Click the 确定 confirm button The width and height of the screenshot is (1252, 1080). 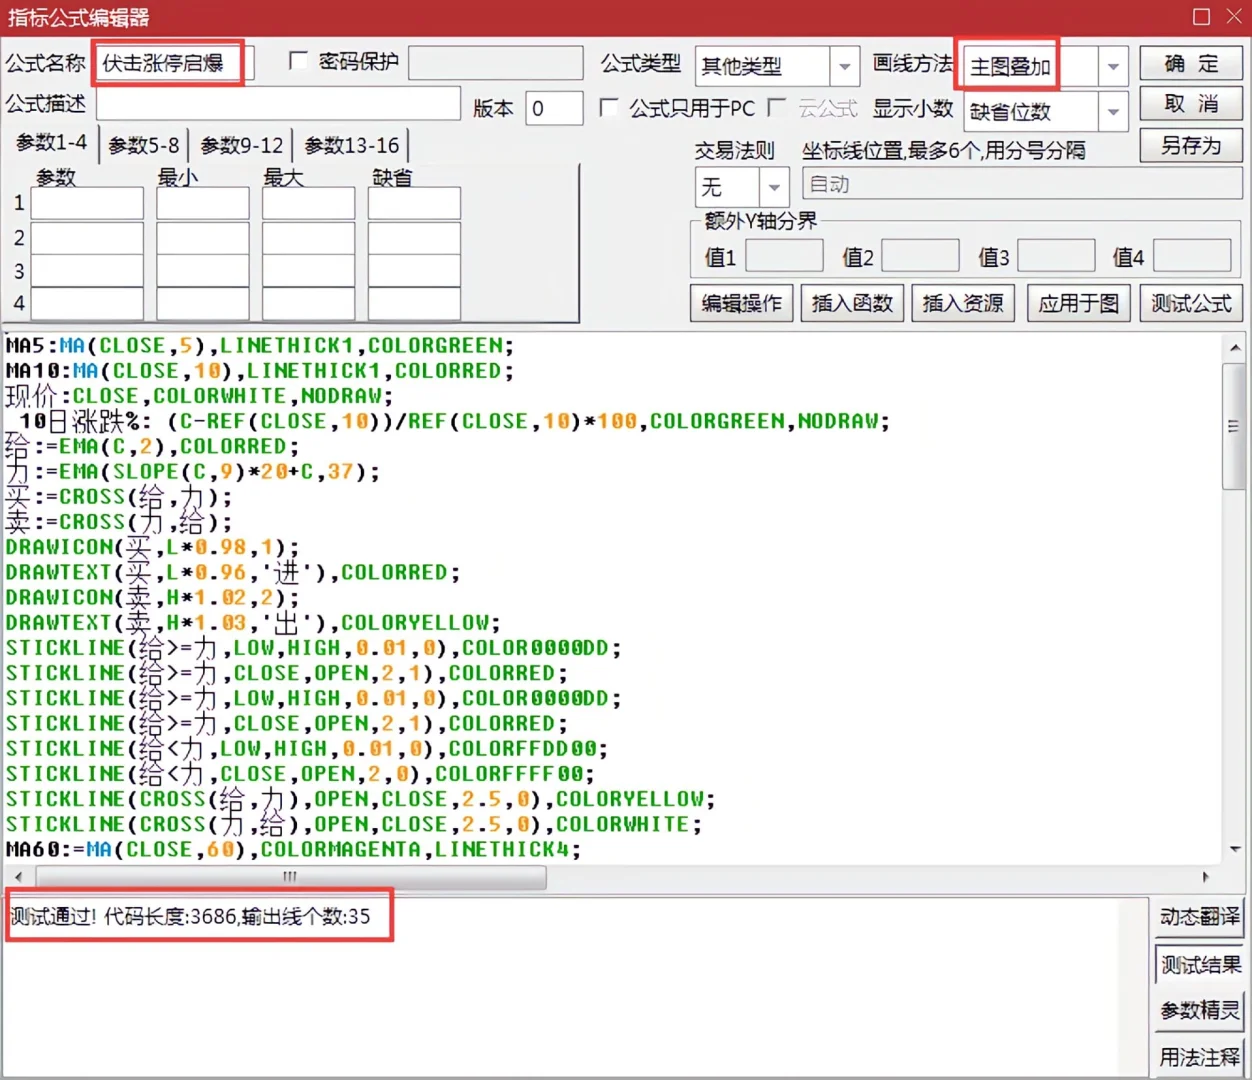tap(1190, 63)
